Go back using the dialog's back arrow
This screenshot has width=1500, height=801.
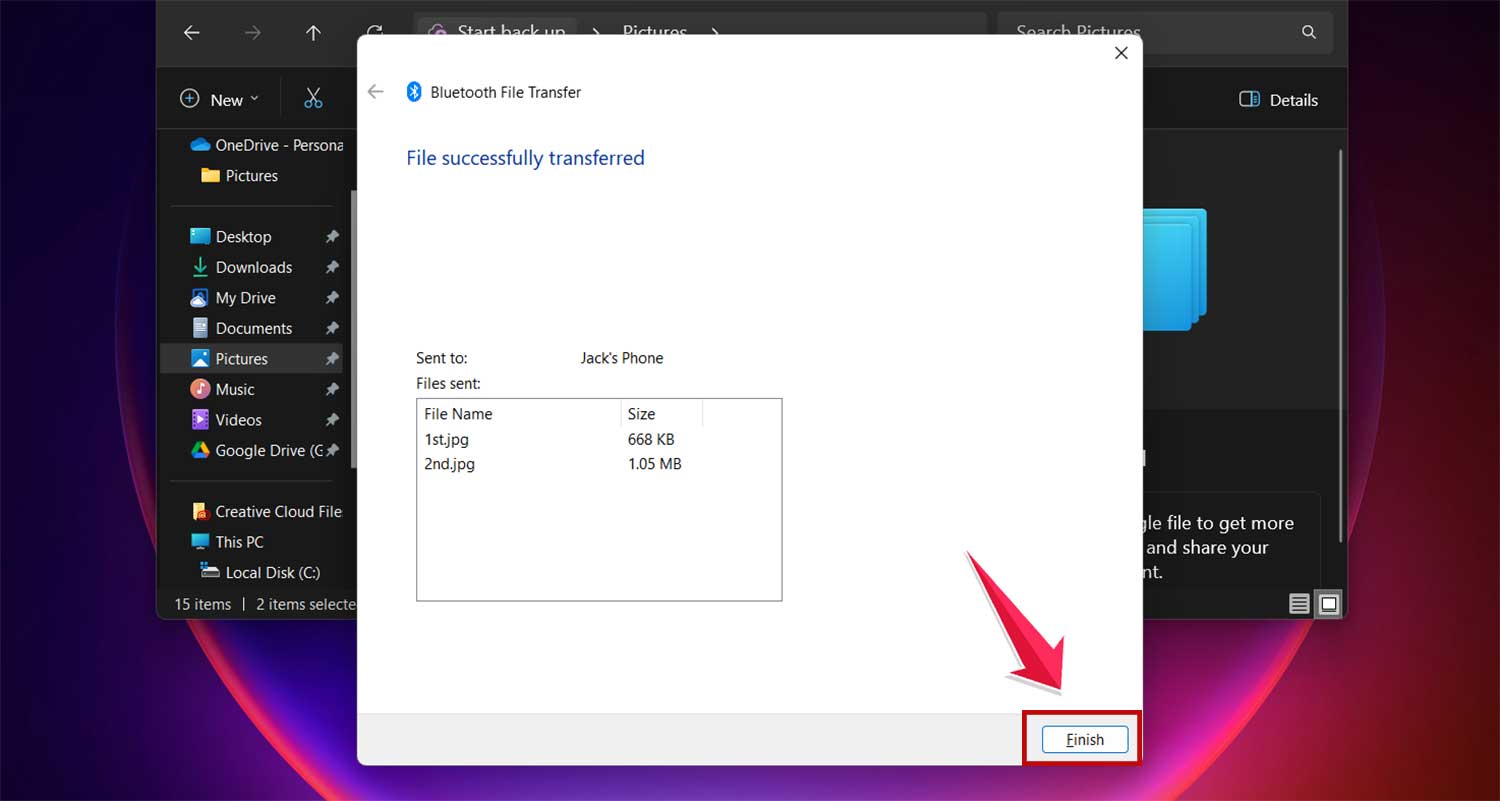coord(375,91)
